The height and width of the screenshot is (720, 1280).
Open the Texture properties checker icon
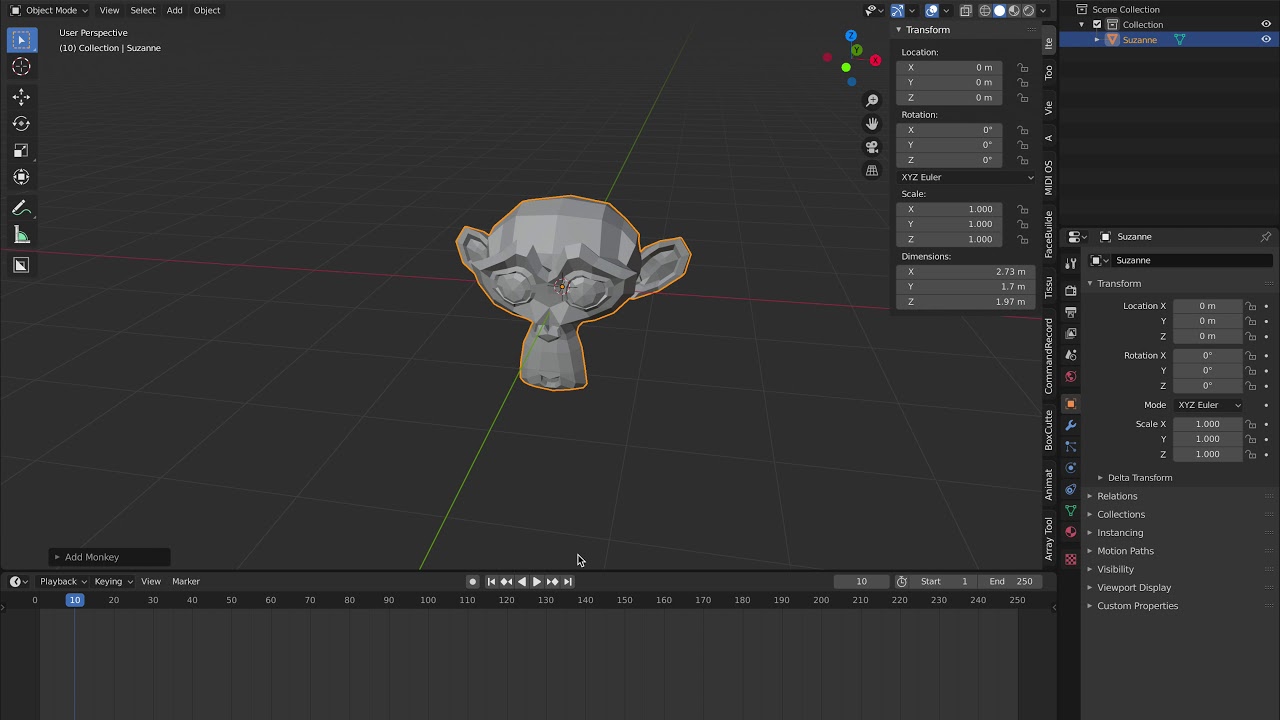pos(1070,559)
